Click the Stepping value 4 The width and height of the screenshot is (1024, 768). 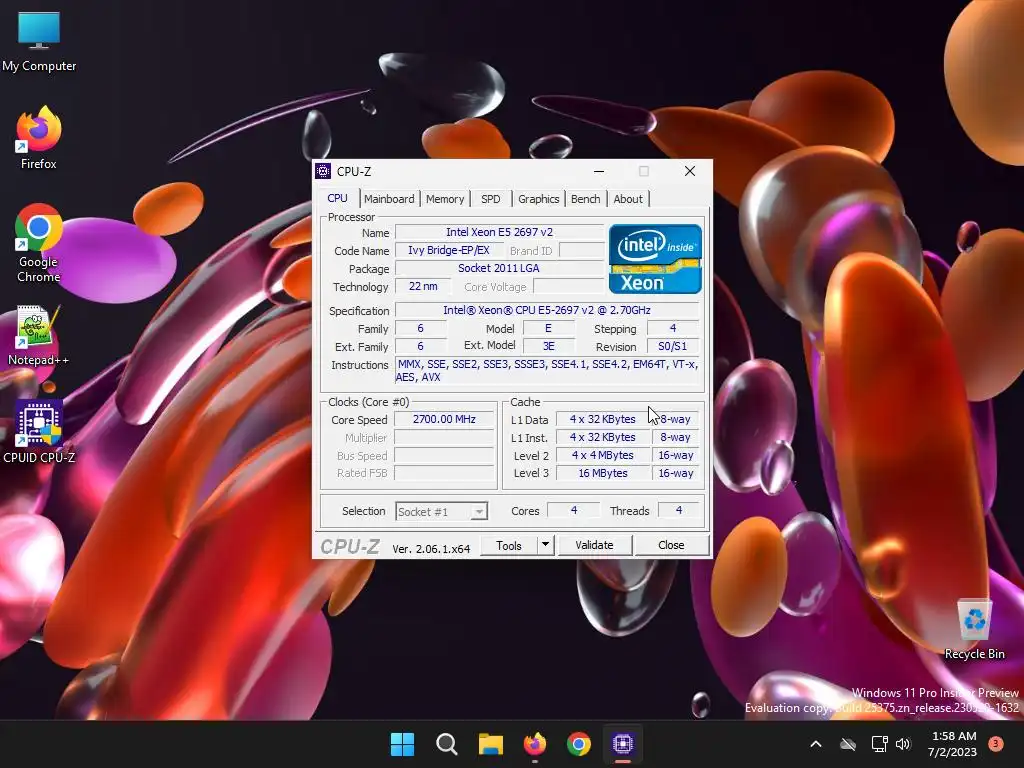[673, 328]
